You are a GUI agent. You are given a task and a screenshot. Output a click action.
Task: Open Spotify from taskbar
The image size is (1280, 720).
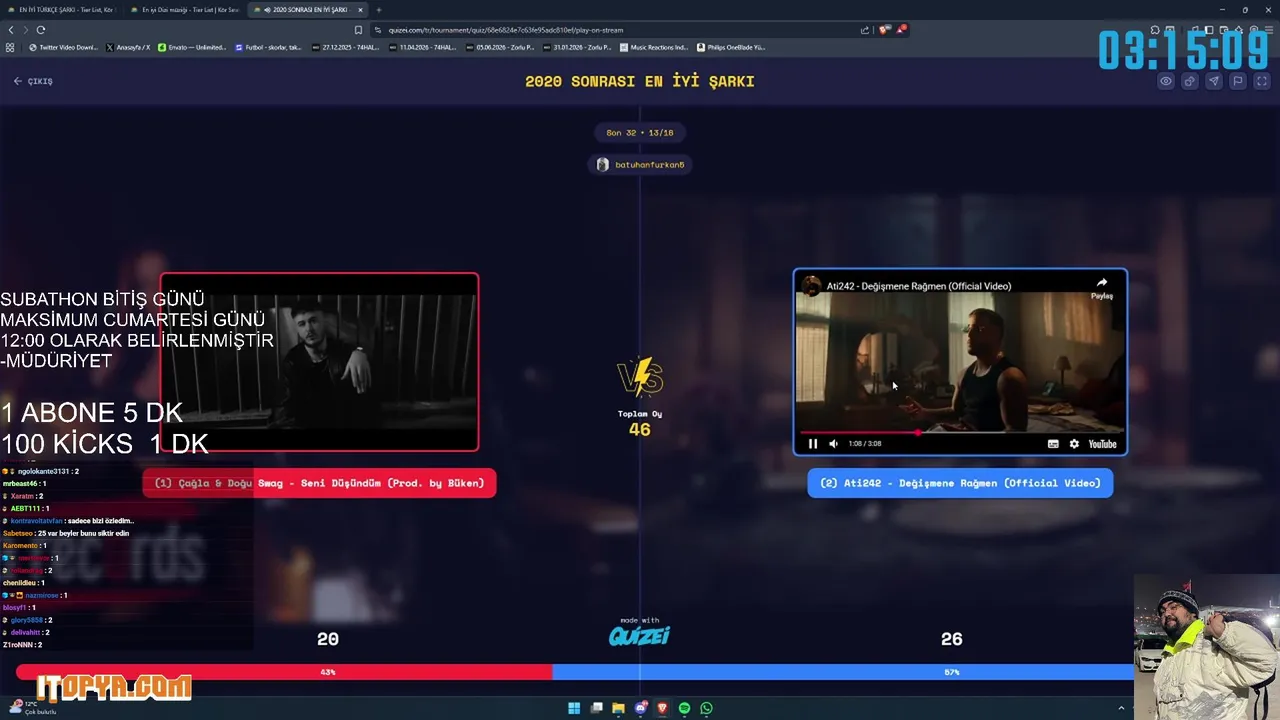tap(684, 708)
